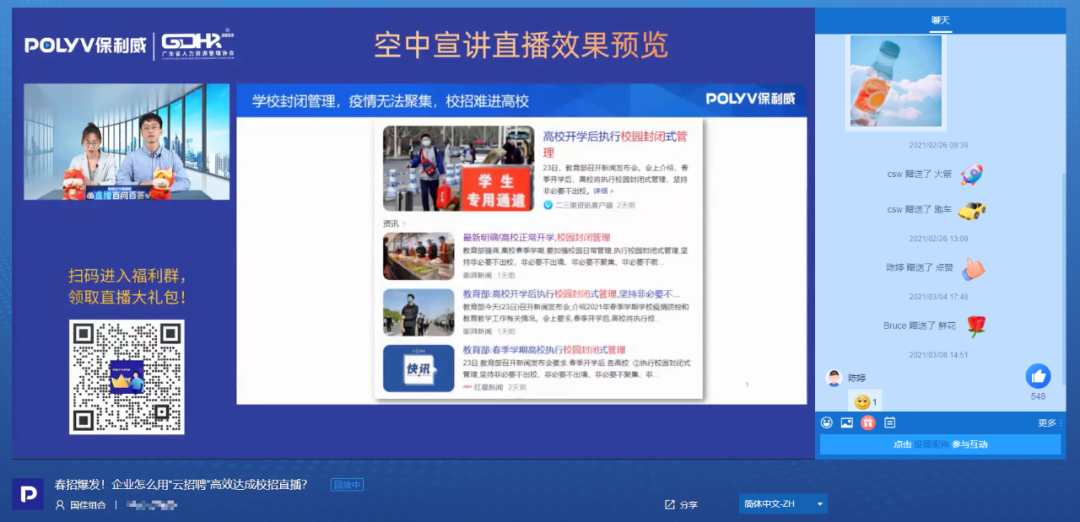Open the emoji picker in chat
Image resolution: width=1080 pixels, height=522 pixels.
click(827, 423)
